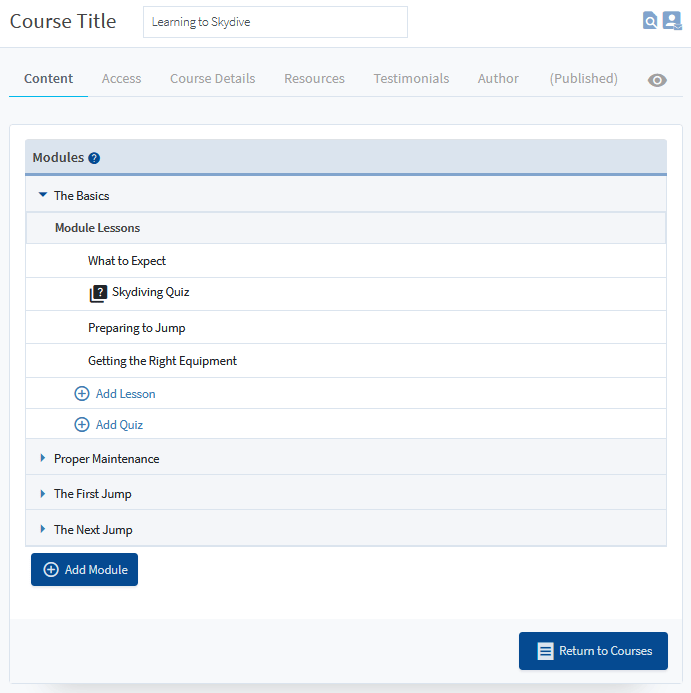Select the Proper Maintenance module title
Viewport: 691px width, 693px height.
(x=107, y=459)
